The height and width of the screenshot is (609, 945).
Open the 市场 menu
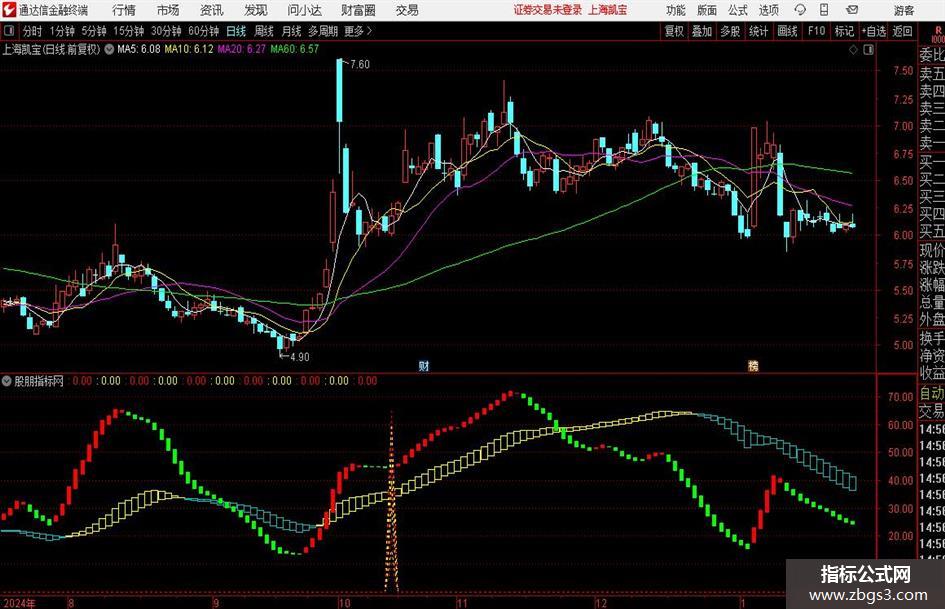pyautogui.click(x=168, y=10)
